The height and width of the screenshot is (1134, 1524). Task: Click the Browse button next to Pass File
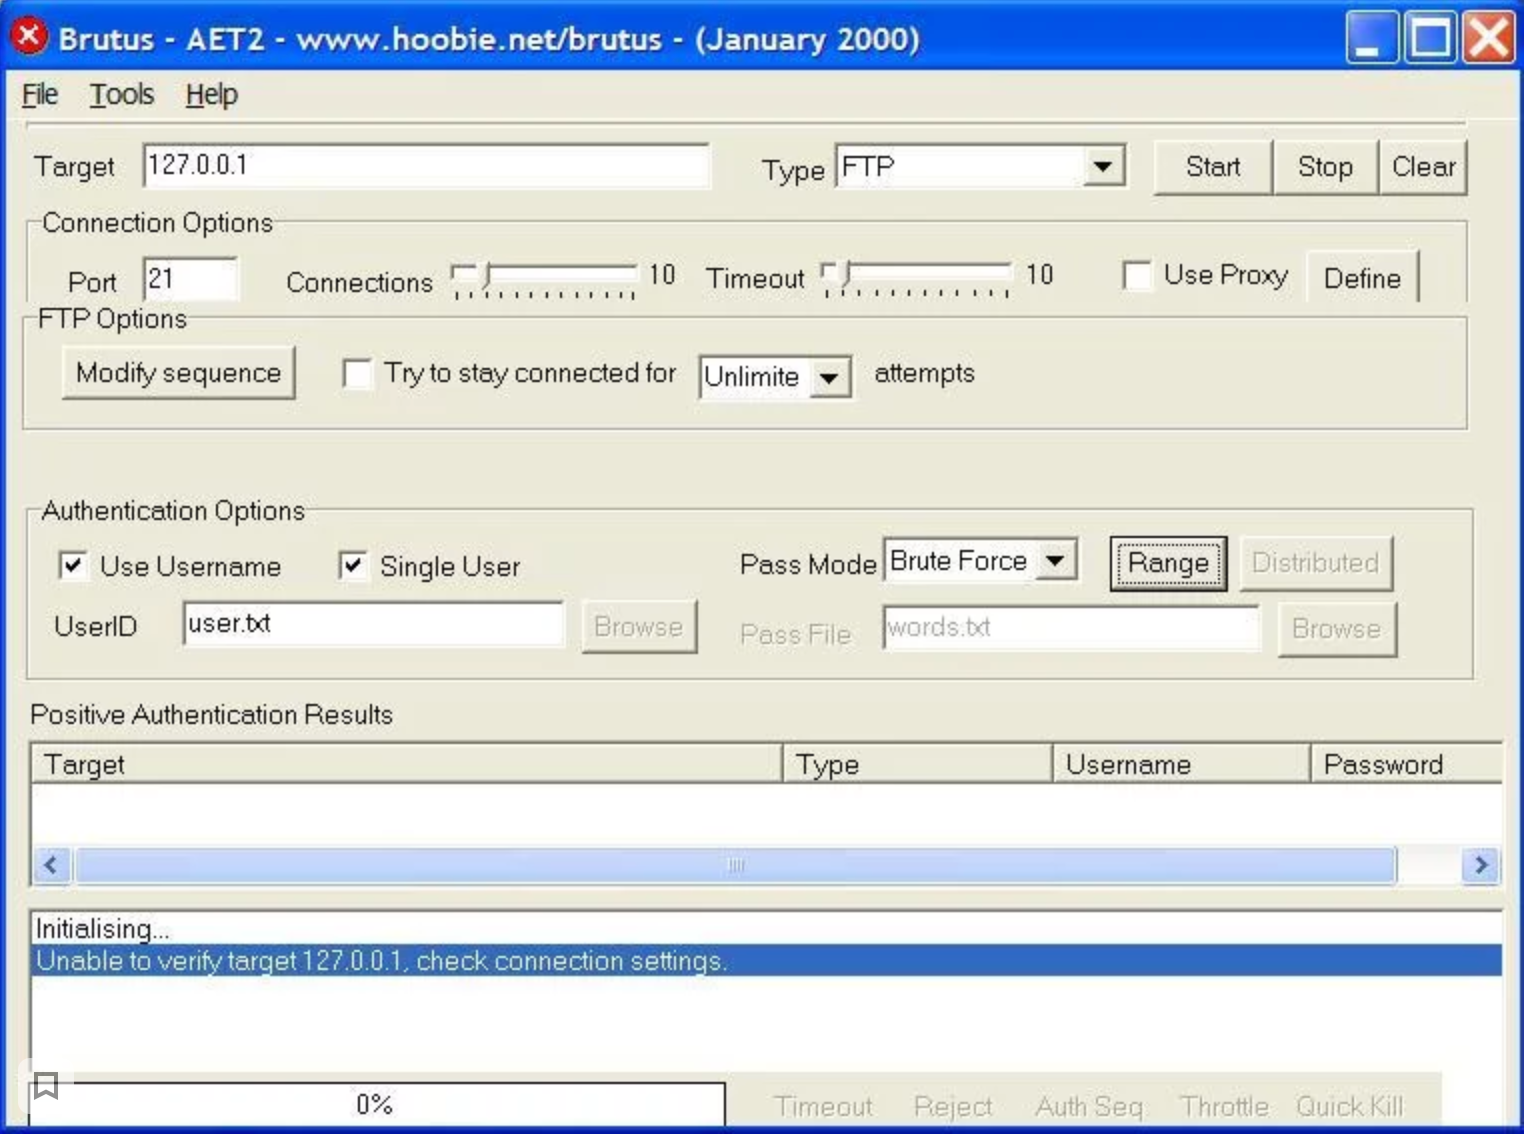pos(1337,629)
